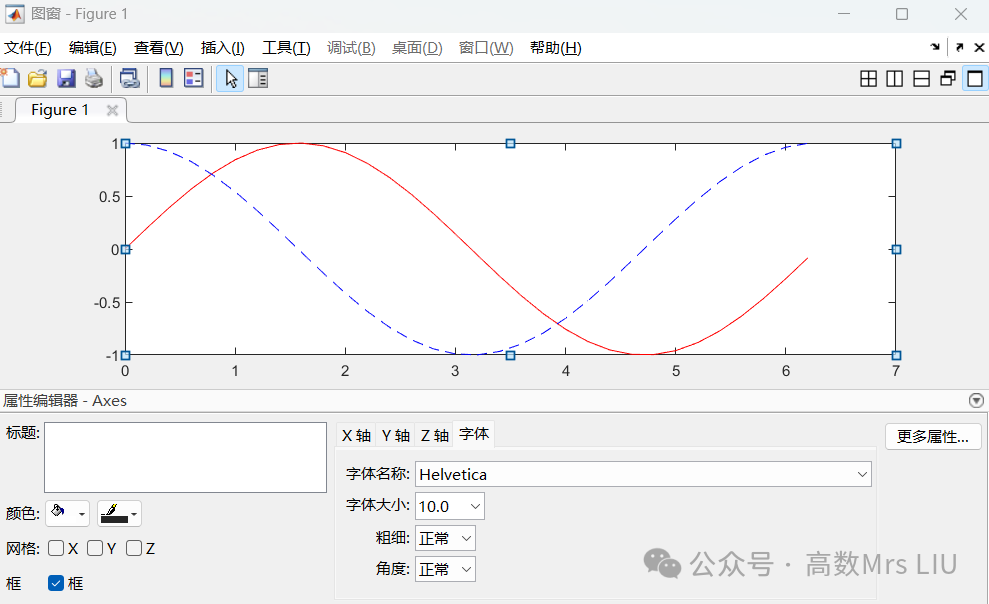Select the Figure 1 document tab

[70, 110]
